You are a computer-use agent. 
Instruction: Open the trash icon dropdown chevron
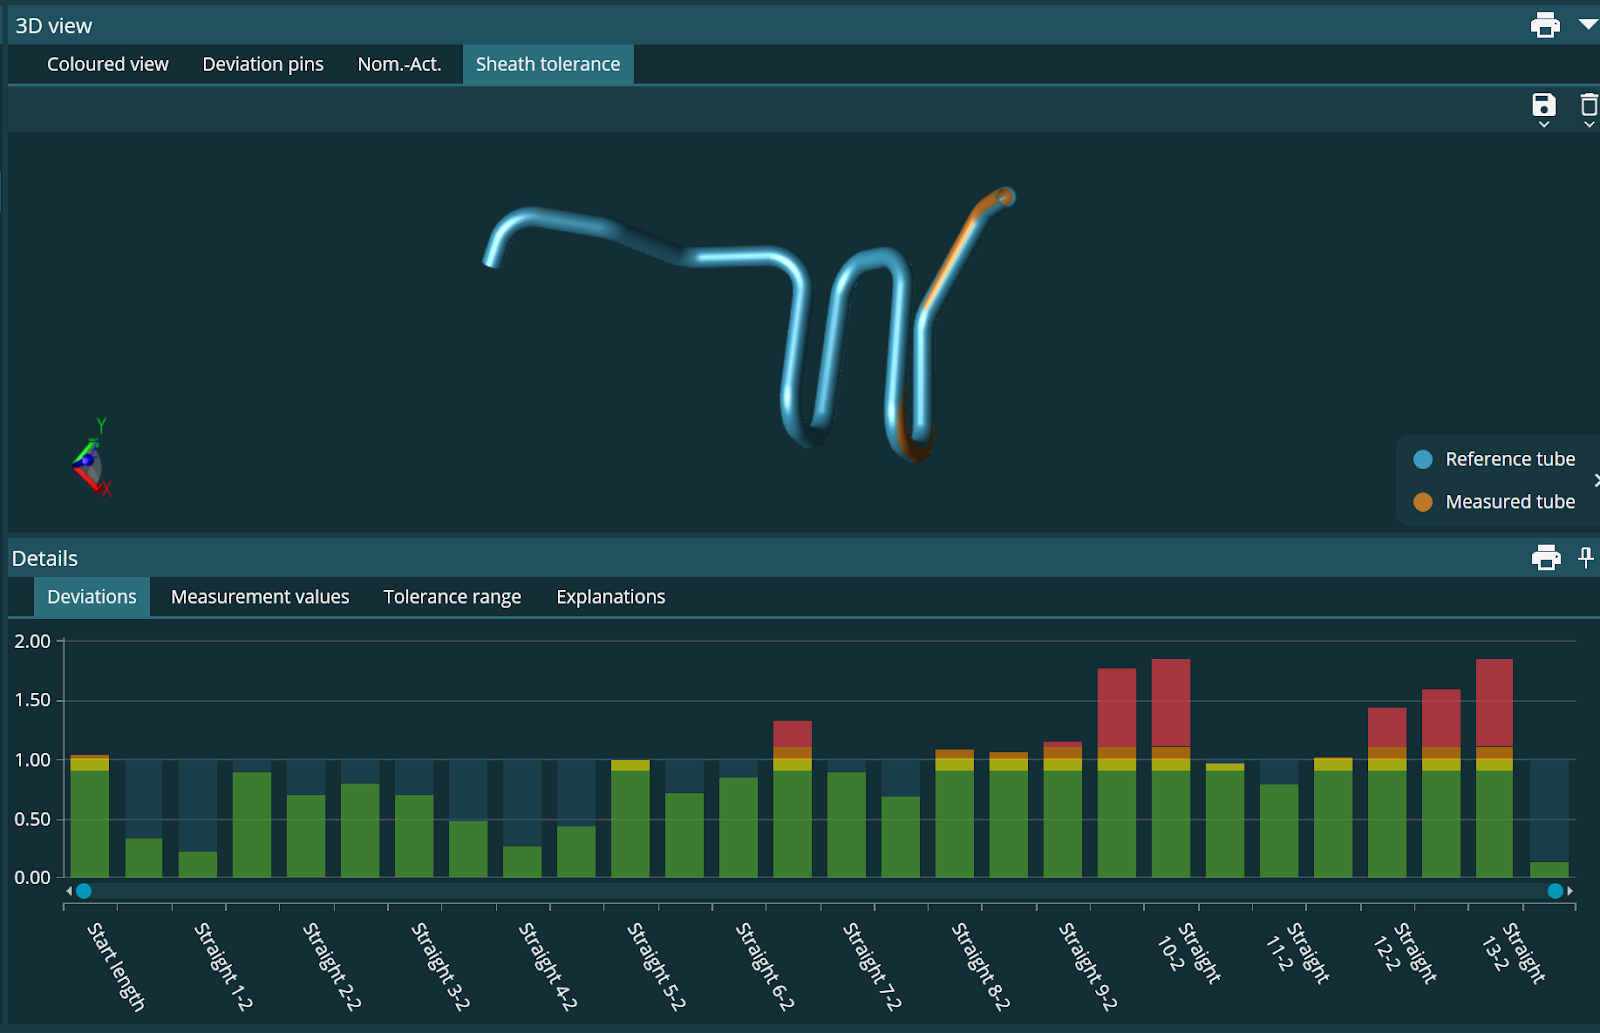[1589, 125]
